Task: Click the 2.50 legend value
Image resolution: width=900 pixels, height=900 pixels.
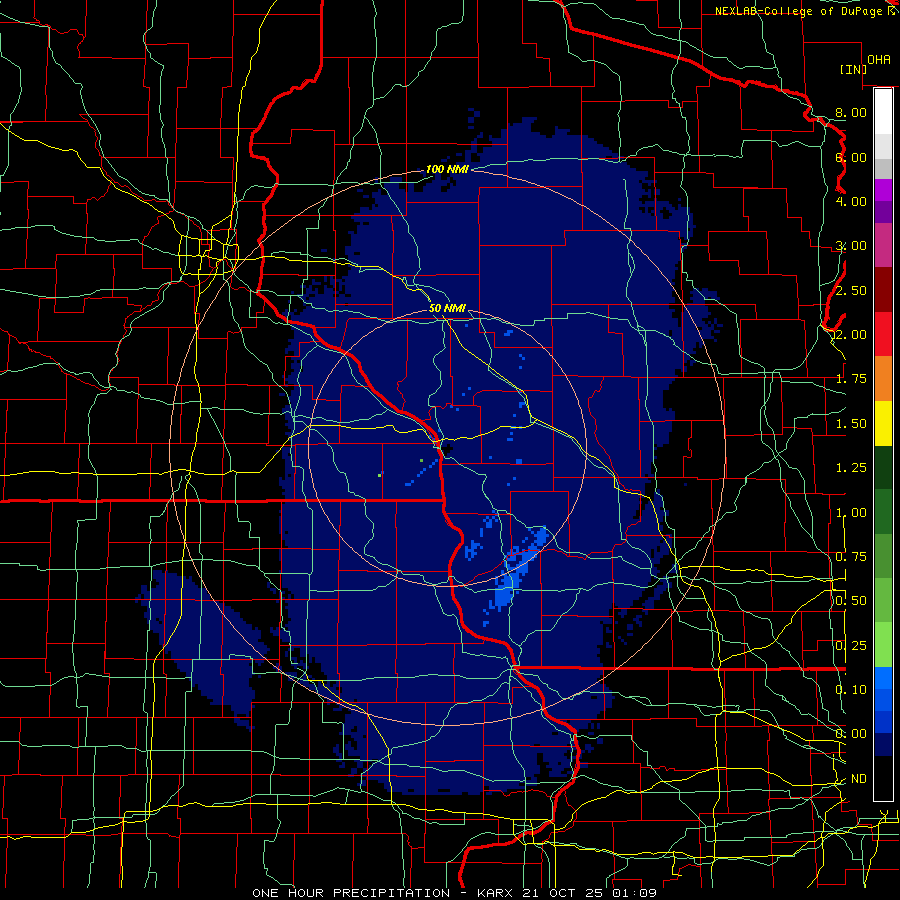Action: tap(851, 290)
